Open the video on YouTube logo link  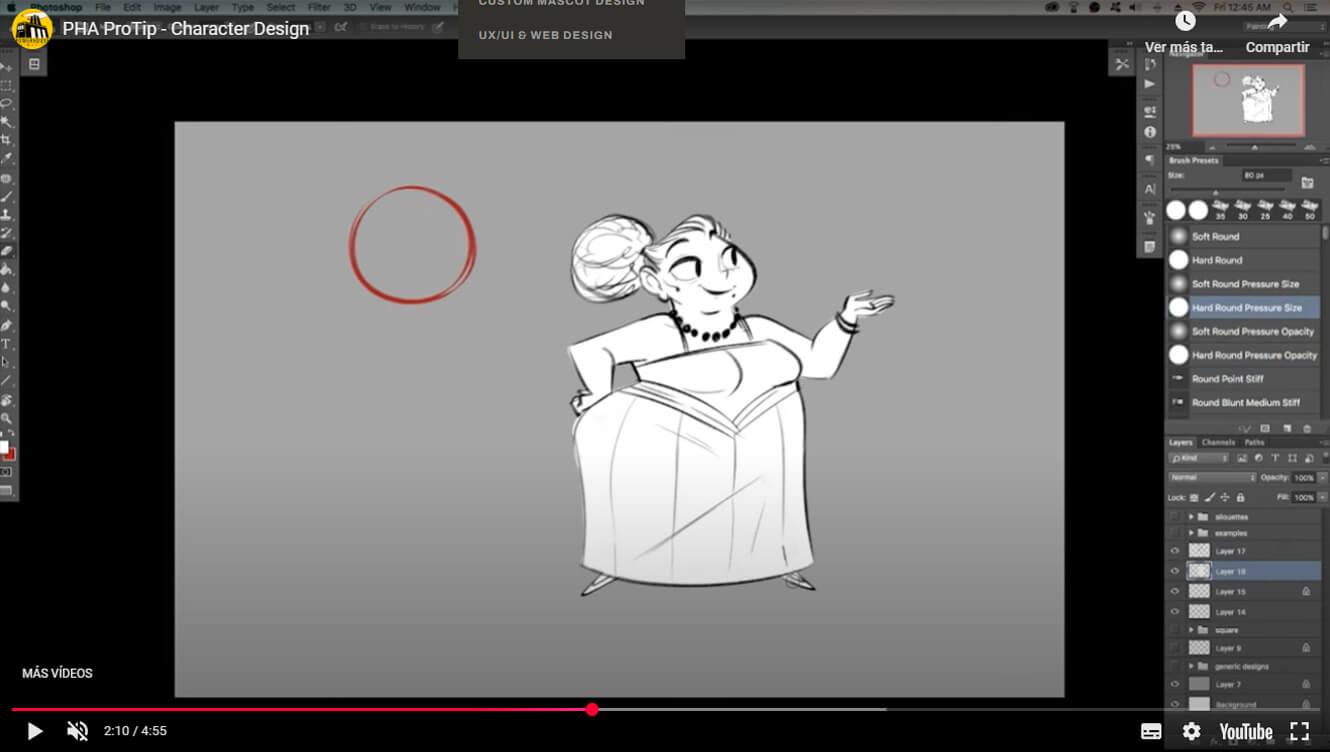coord(1245,731)
